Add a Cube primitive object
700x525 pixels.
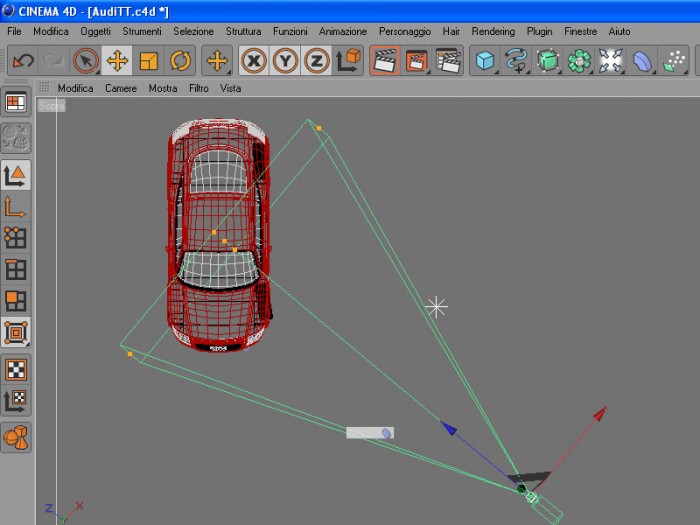click(485, 60)
